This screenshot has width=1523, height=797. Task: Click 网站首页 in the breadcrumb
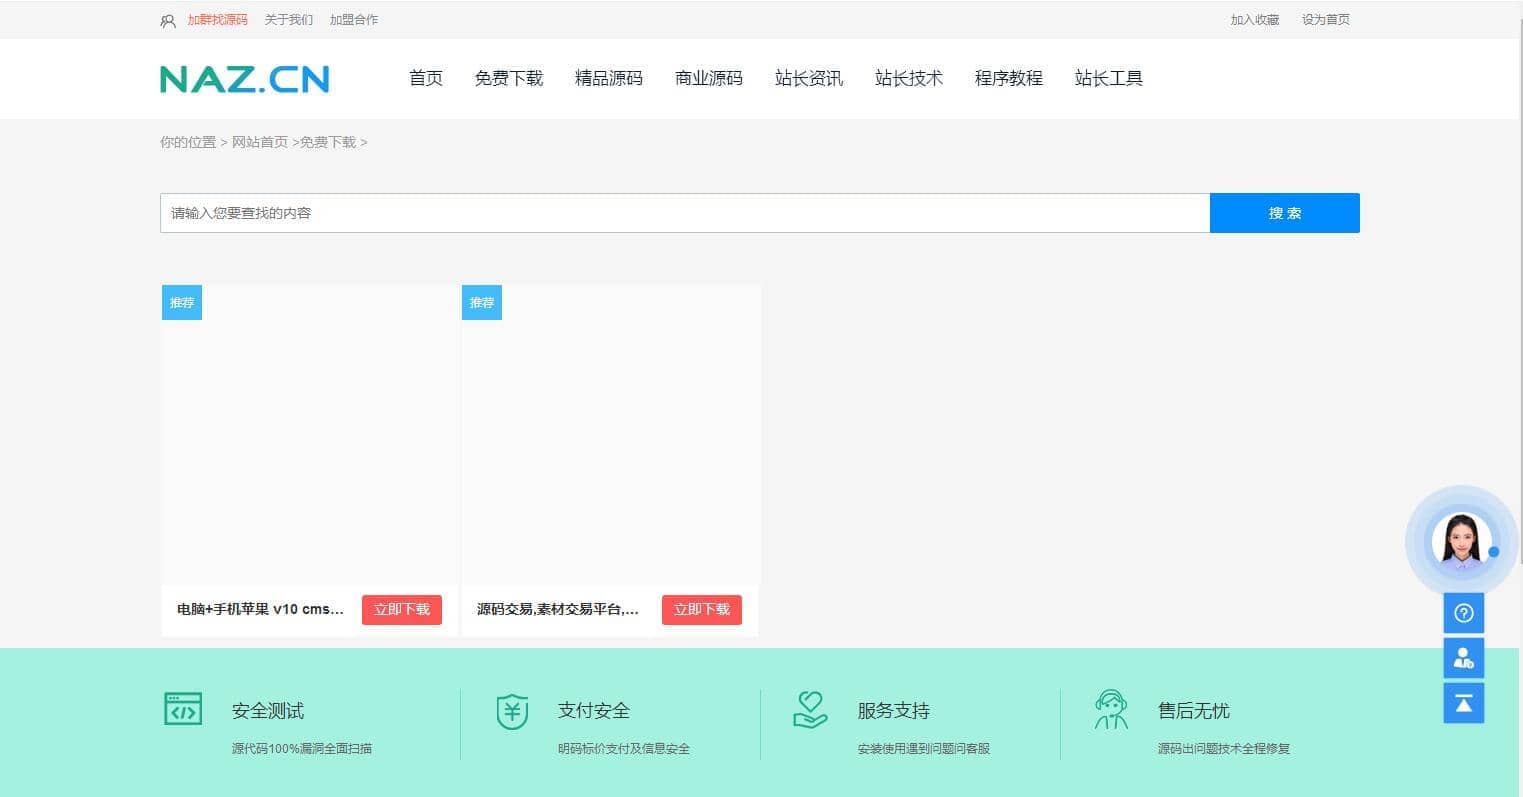tap(260, 142)
